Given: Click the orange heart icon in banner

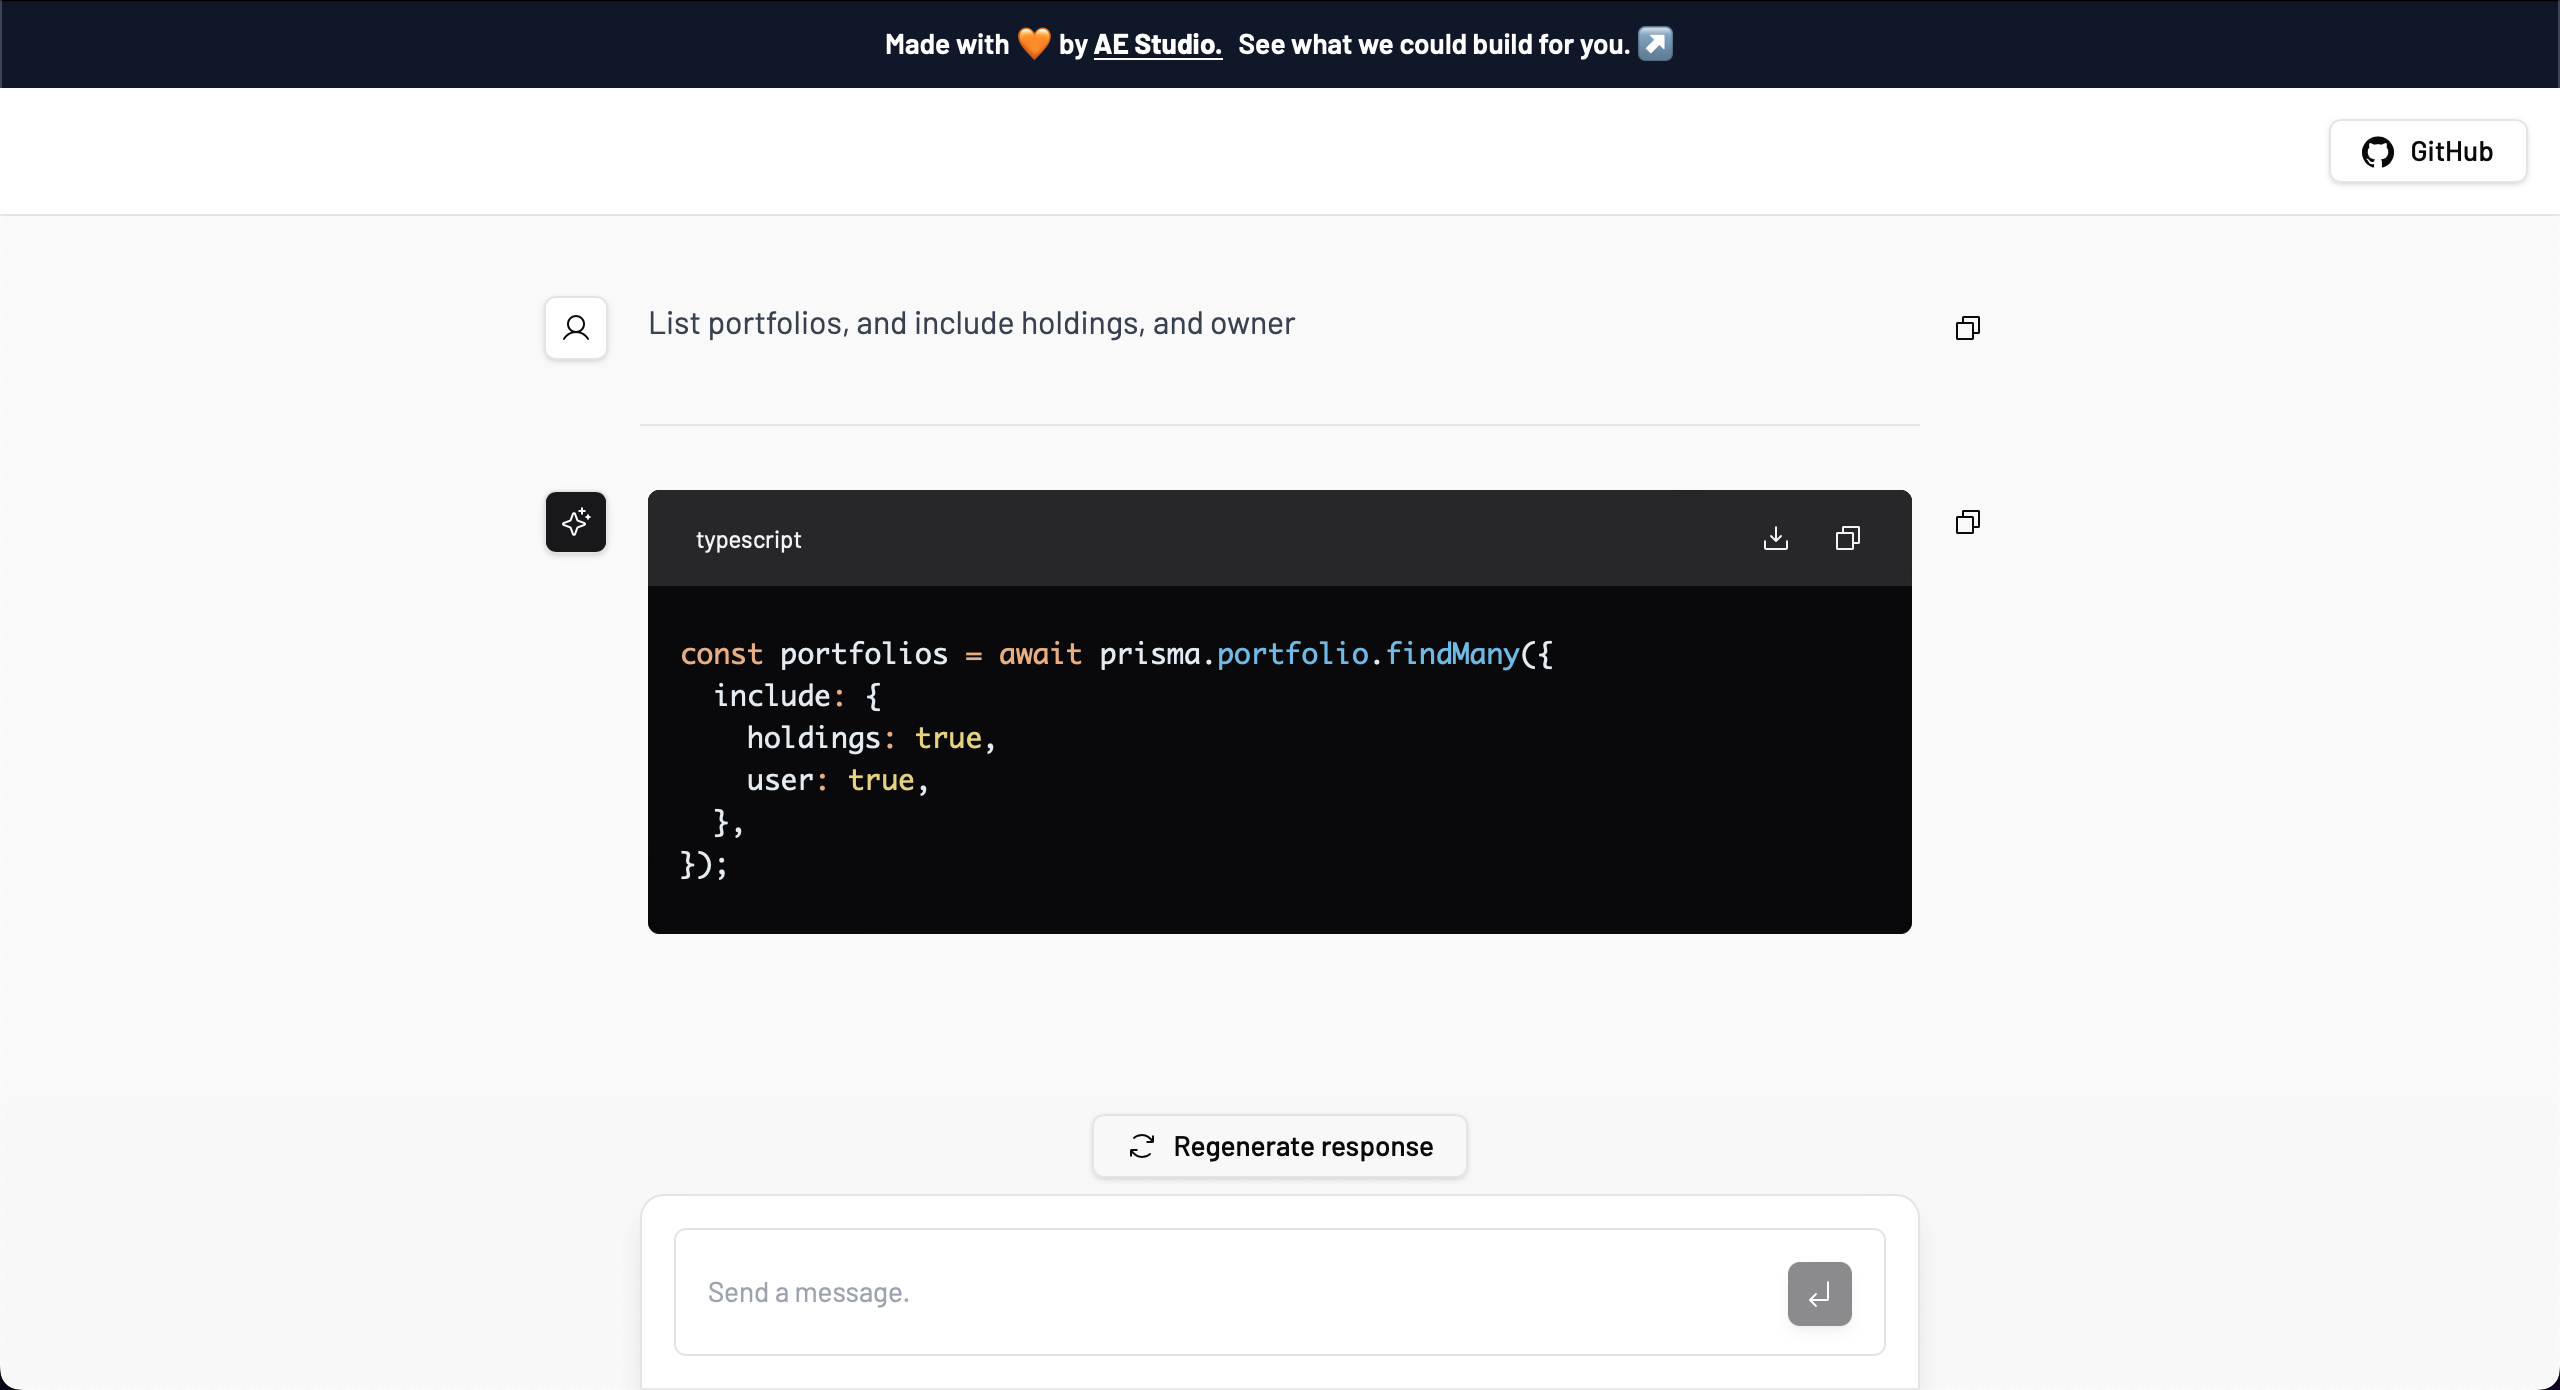Looking at the screenshot, I should 1033,44.
